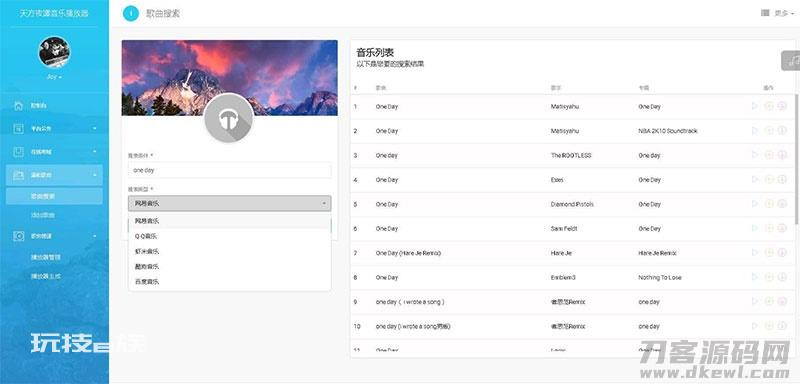
Task: Click plus icon on NBA 2K10 Soundtrack row
Action: tap(769, 131)
